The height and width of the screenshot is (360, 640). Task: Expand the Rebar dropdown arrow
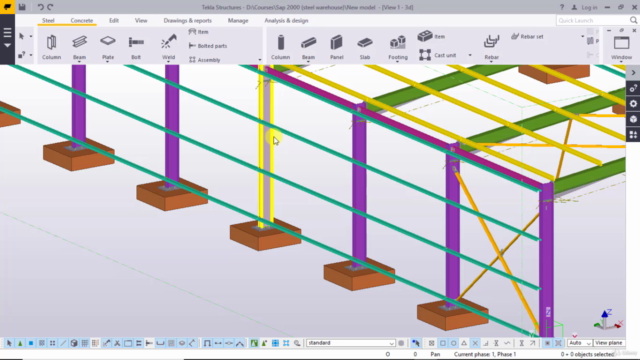tap(491, 62)
